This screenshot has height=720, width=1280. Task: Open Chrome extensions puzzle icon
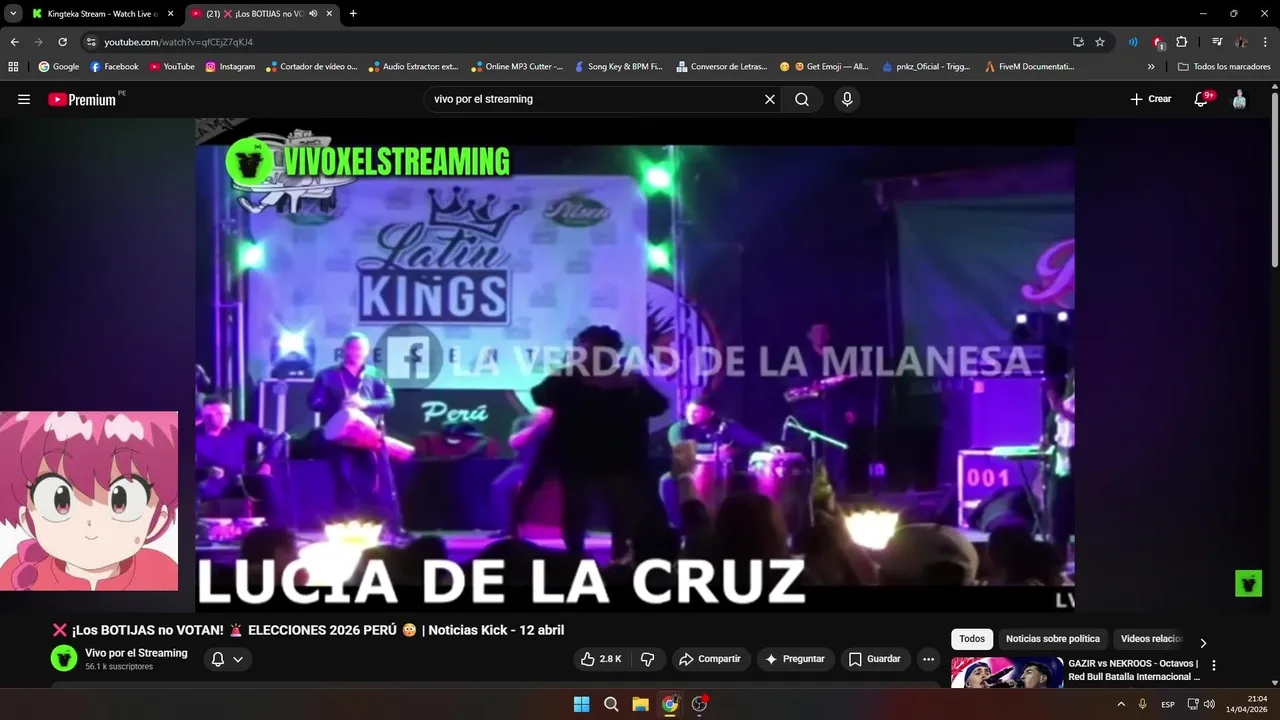[1182, 42]
